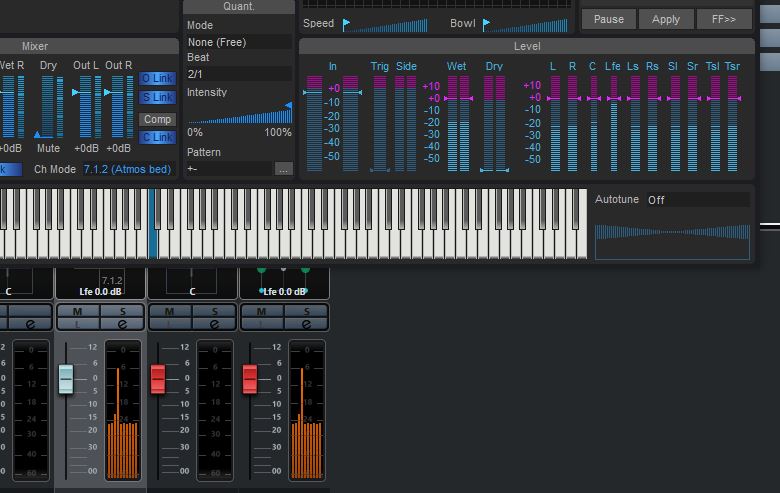
Task: Click the orange level meter on the rightmost channel
Action: point(306,411)
